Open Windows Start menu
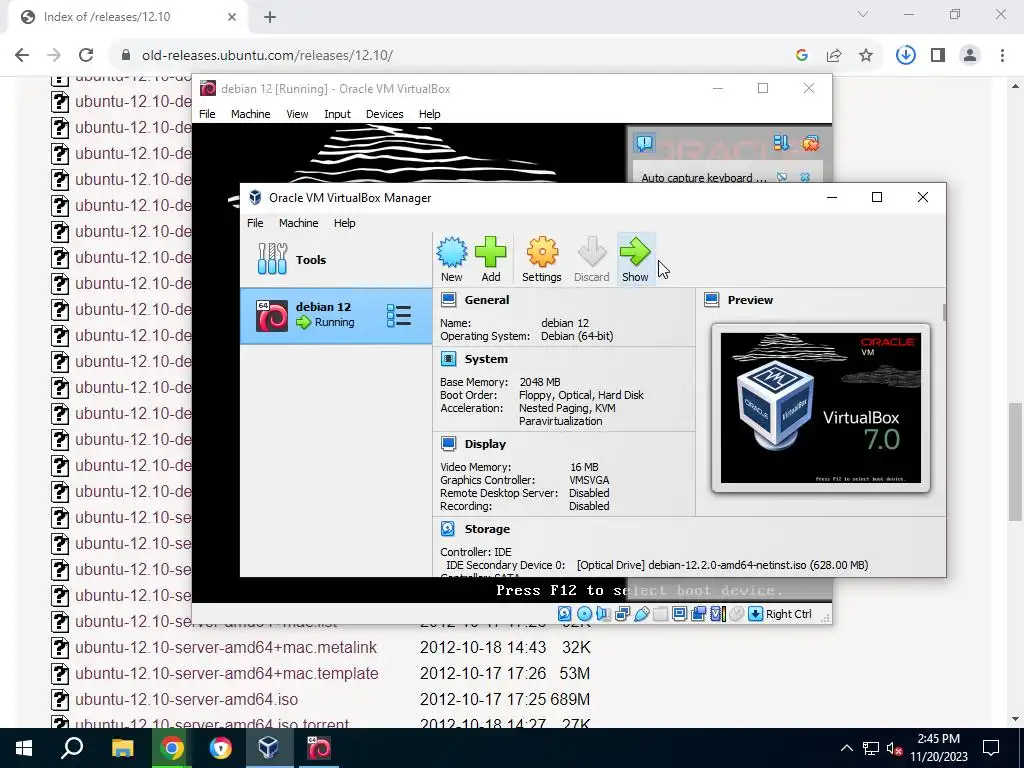The width and height of the screenshot is (1024, 768). [24, 748]
